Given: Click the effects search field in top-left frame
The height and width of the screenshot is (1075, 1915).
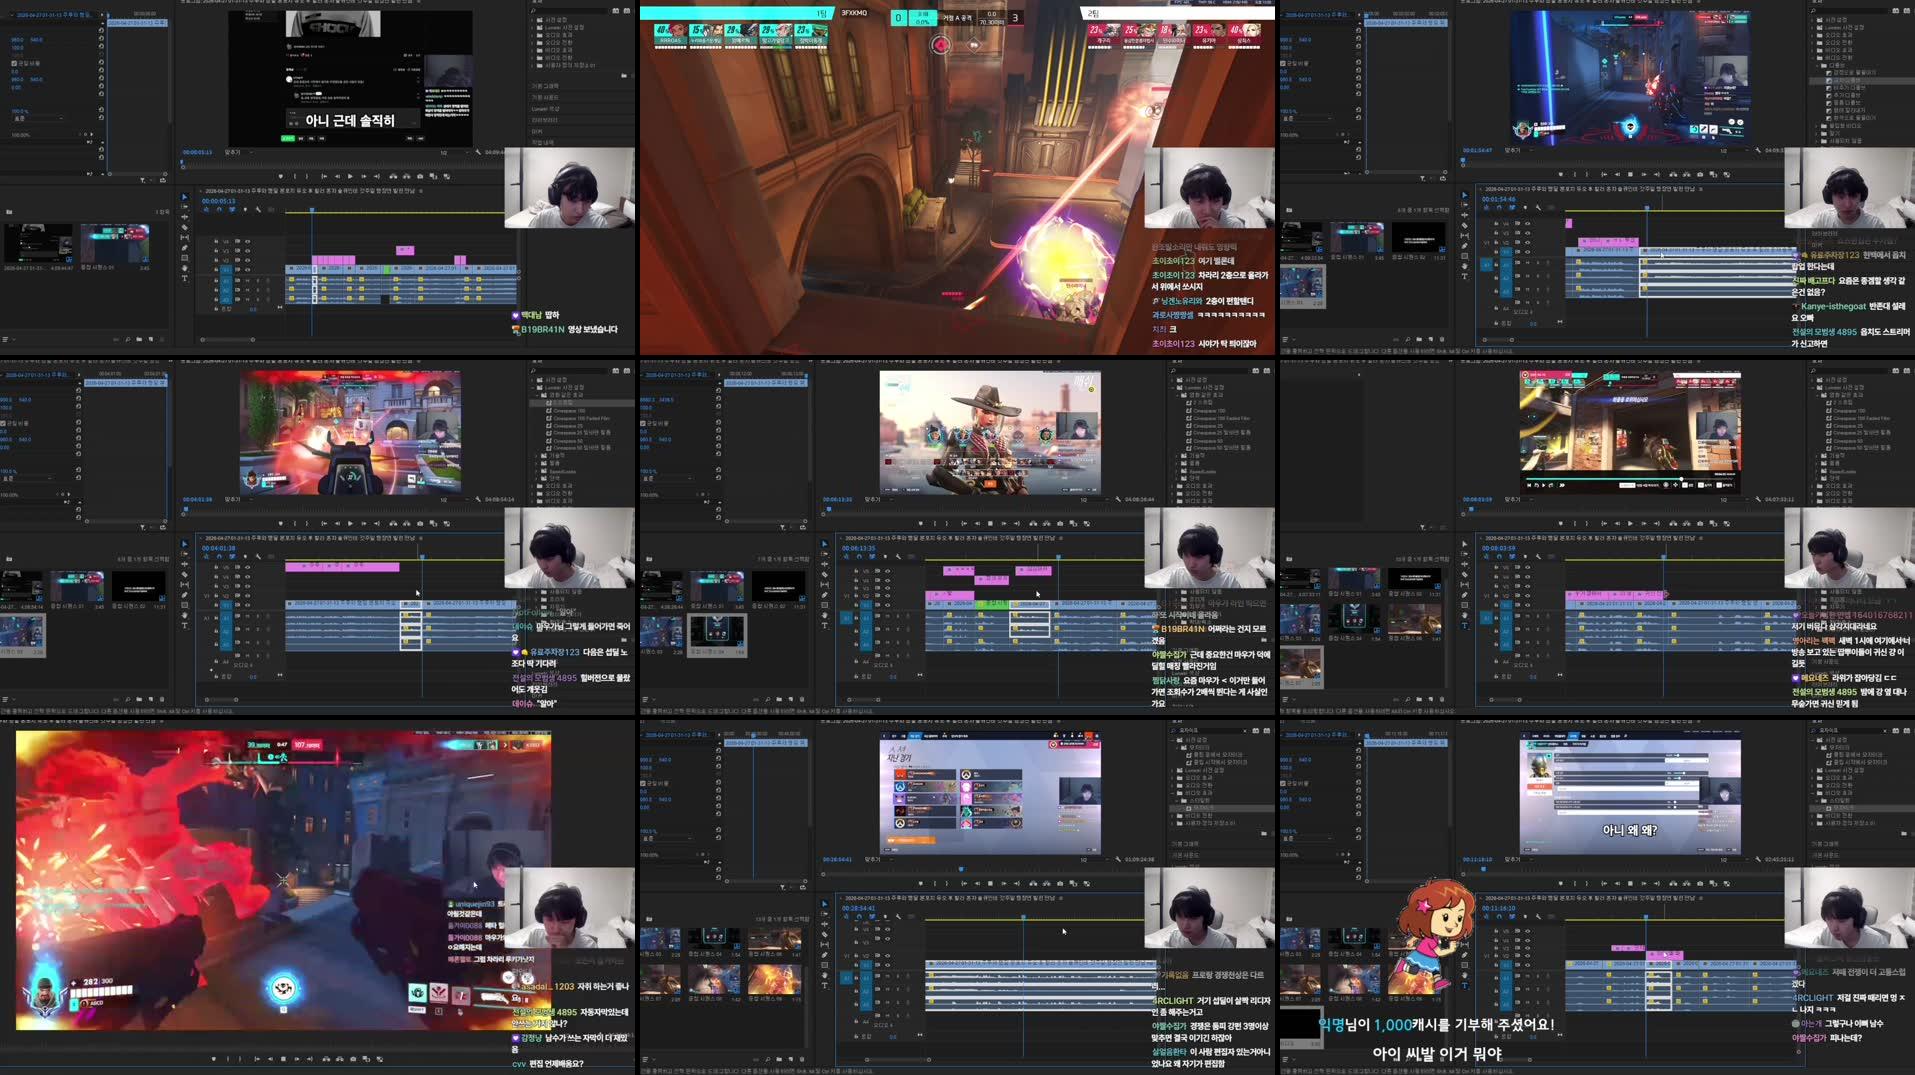Looking at the screenshot, I should click(570, 11).
